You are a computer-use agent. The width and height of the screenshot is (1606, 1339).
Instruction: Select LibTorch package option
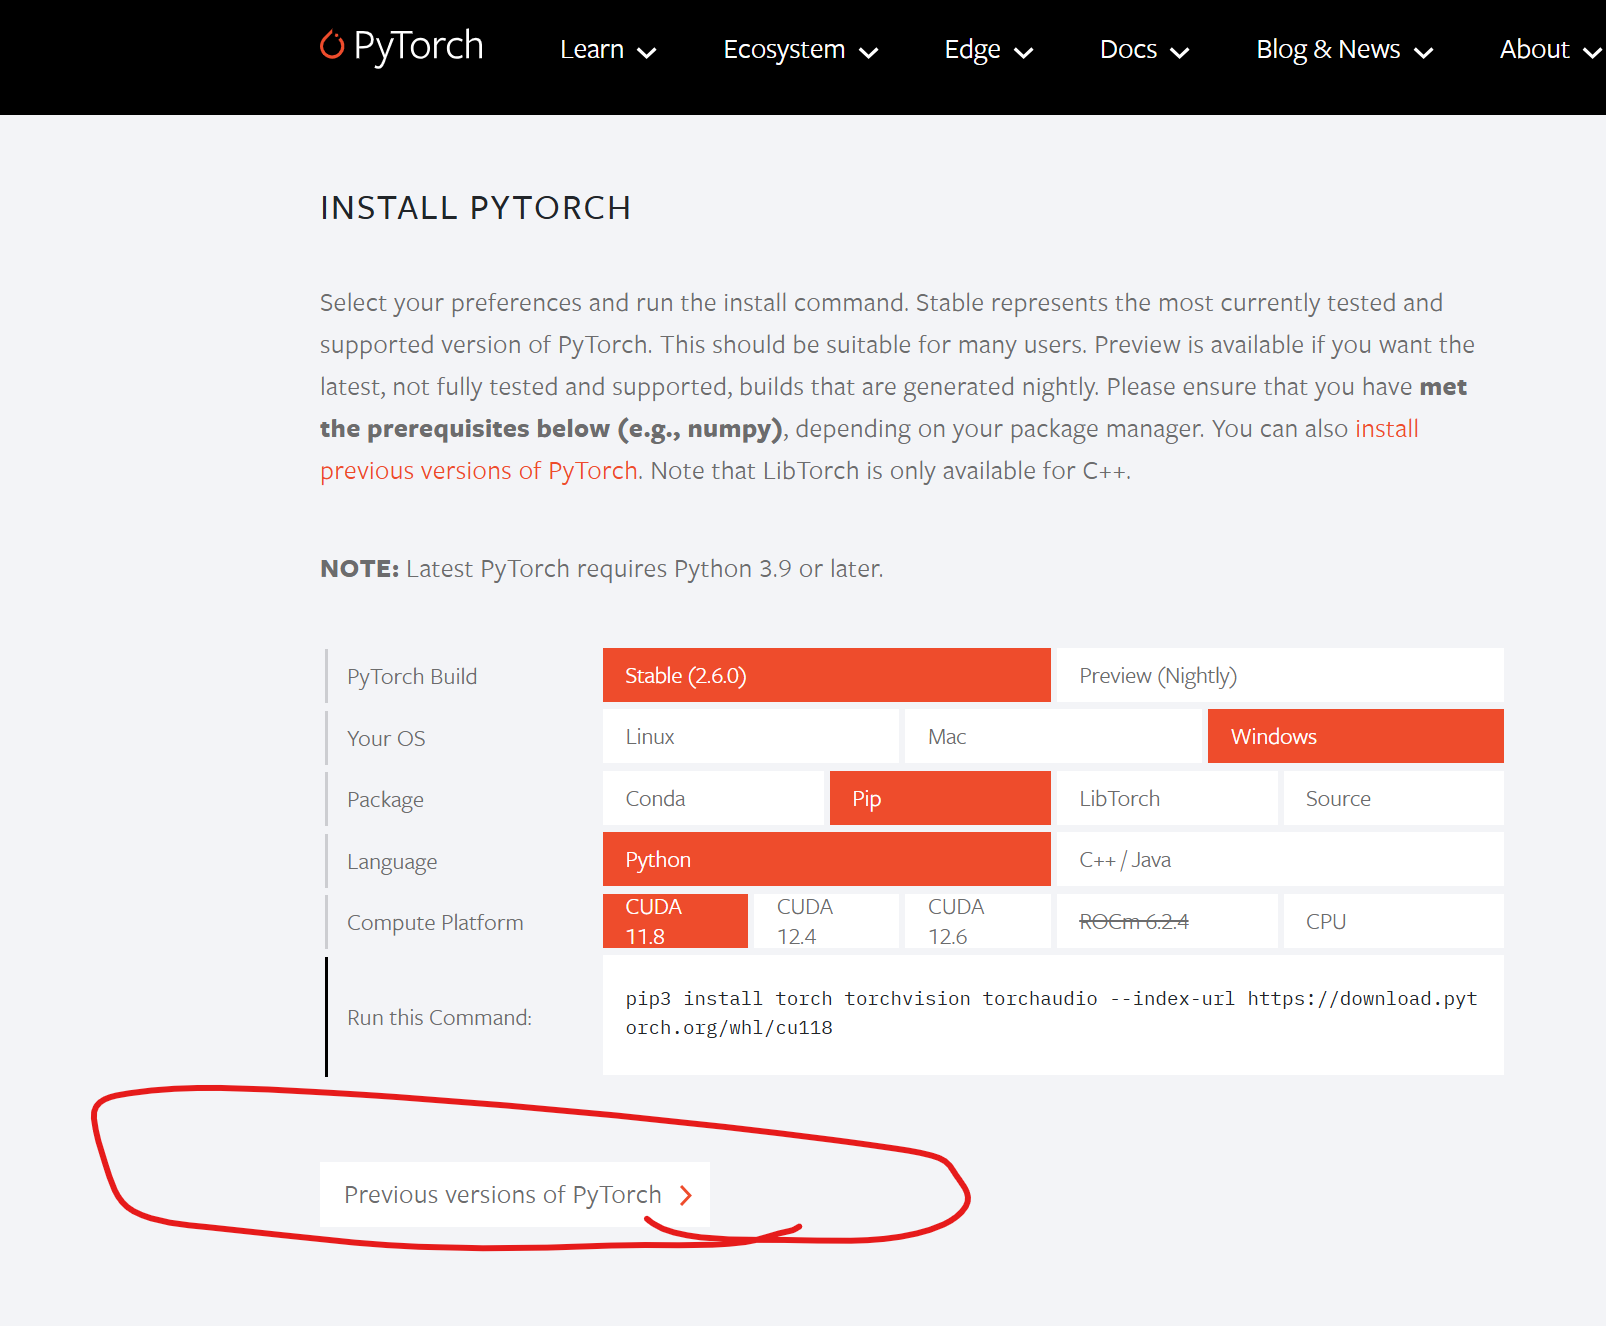pos(1167,798)
